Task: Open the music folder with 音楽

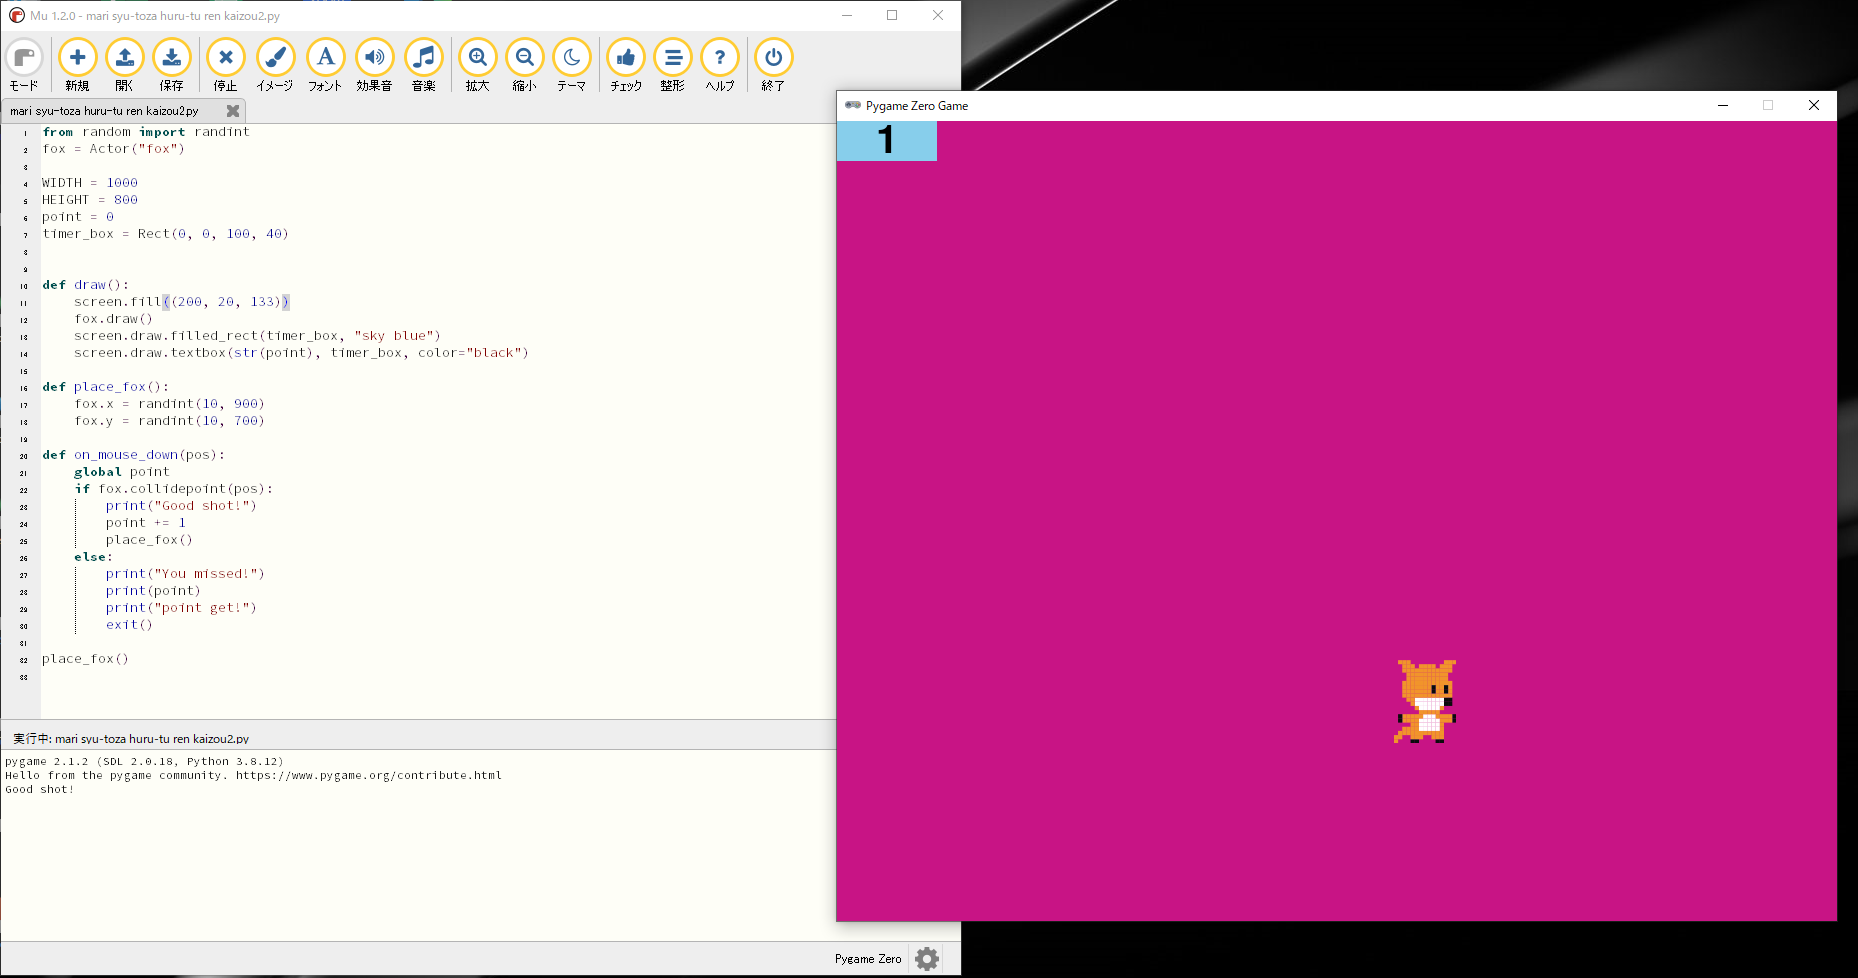Action: coord(424,65)
